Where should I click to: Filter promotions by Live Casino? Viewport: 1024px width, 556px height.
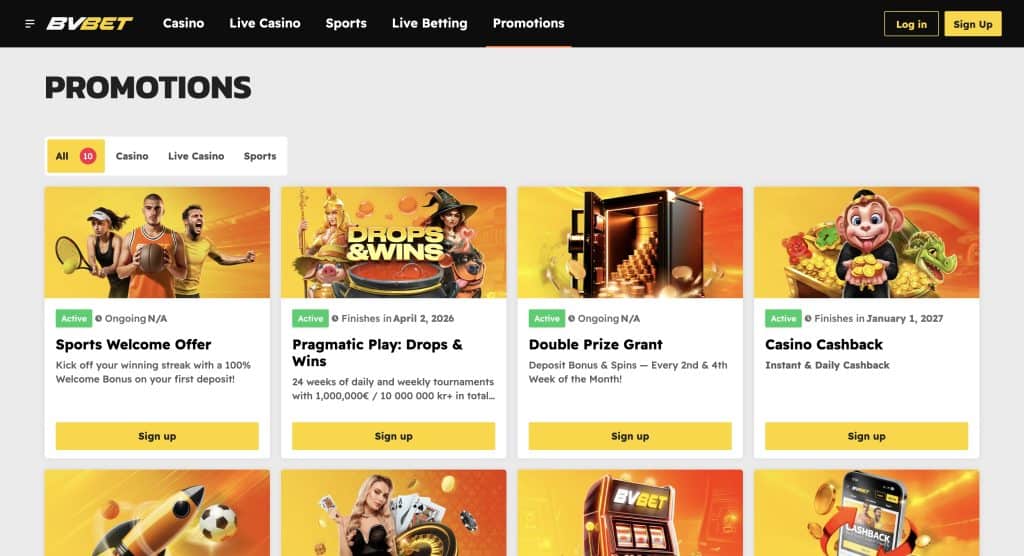(196, 156)
